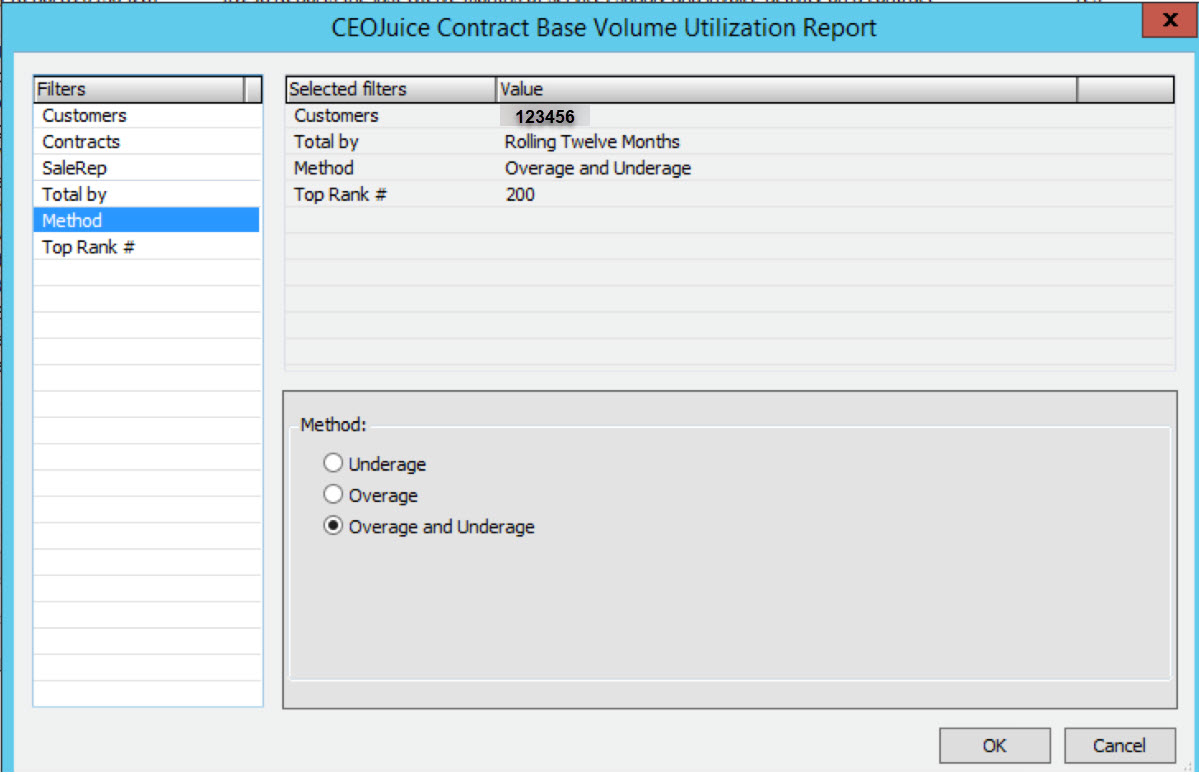Screen dimensions: 1199x775
Task: Choose SaleRep in the Filters list
Action: point(147,168)
